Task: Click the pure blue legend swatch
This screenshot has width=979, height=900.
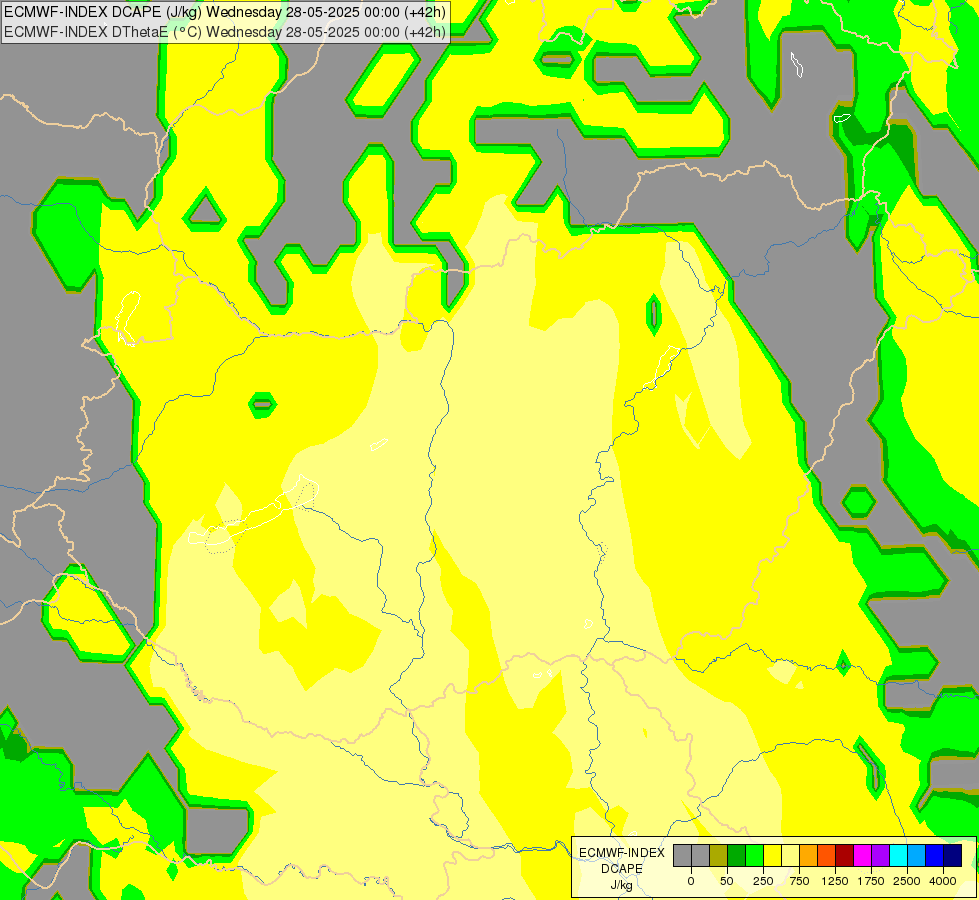Action: tap(935, 856)
